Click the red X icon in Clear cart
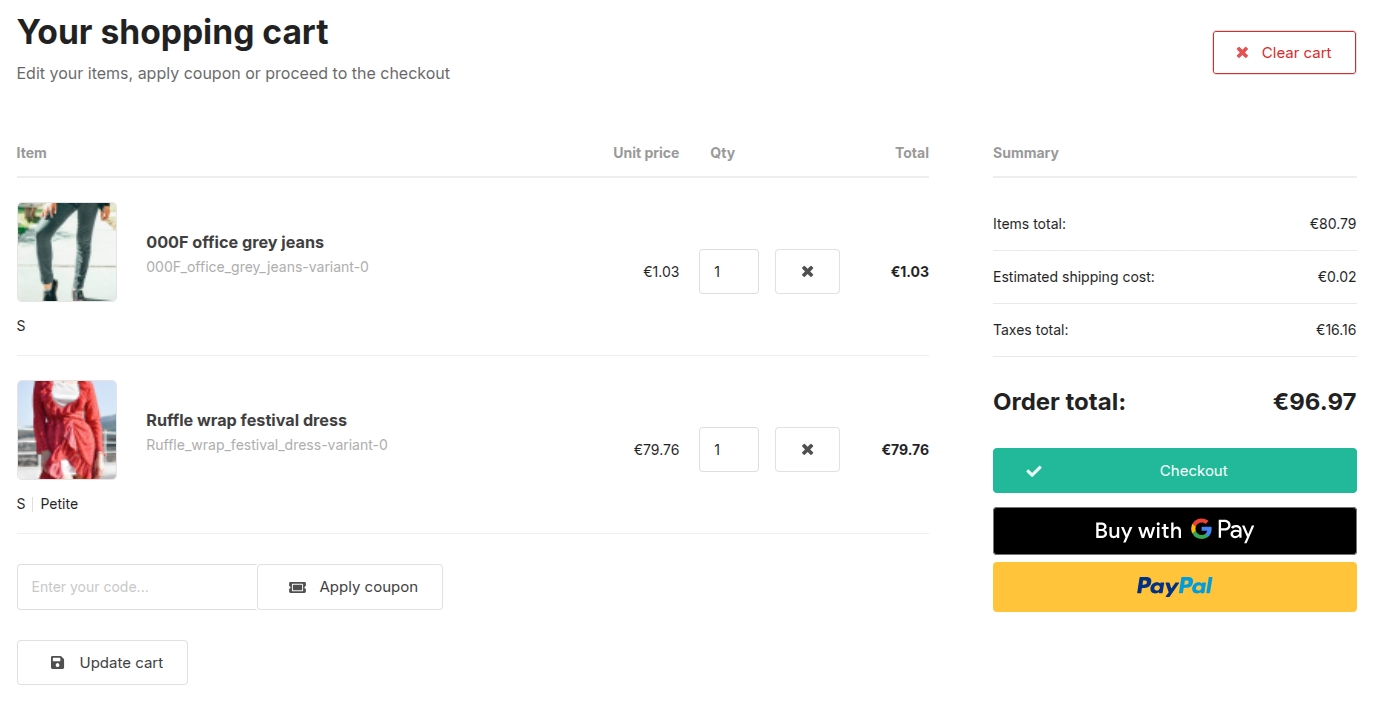The image size is (1386, 702). 1242,53
